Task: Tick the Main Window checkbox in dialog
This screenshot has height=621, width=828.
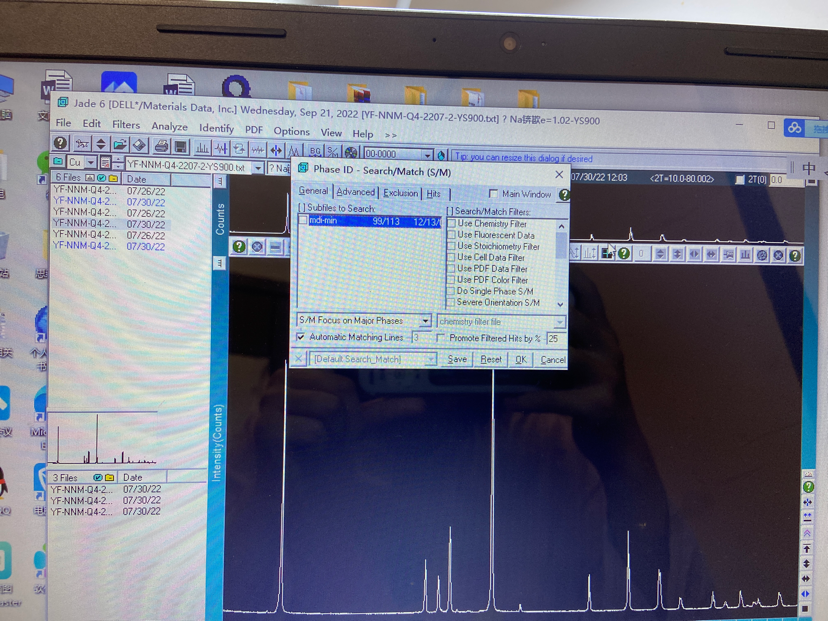Action: coord(493,194)
